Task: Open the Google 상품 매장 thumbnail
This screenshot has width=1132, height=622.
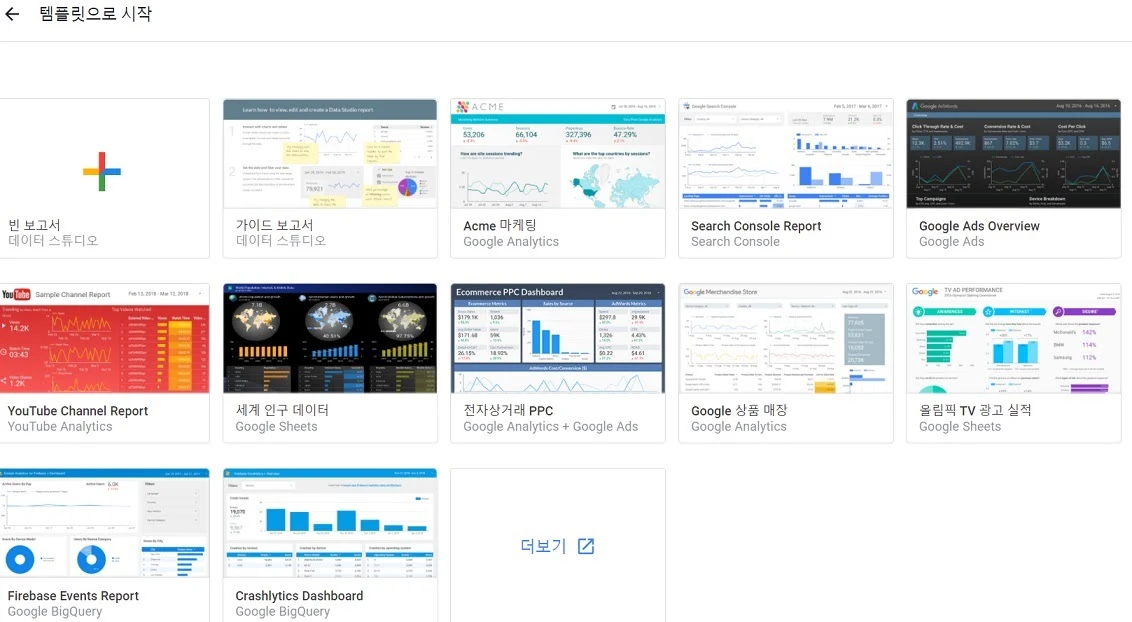Action: coord(785,338)
